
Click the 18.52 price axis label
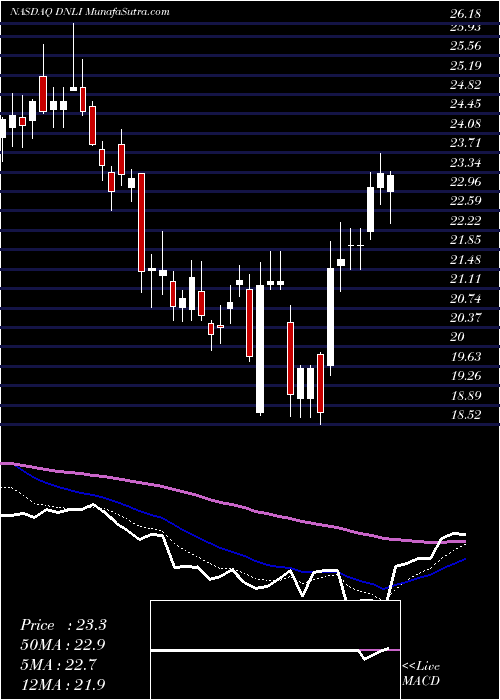466,415
